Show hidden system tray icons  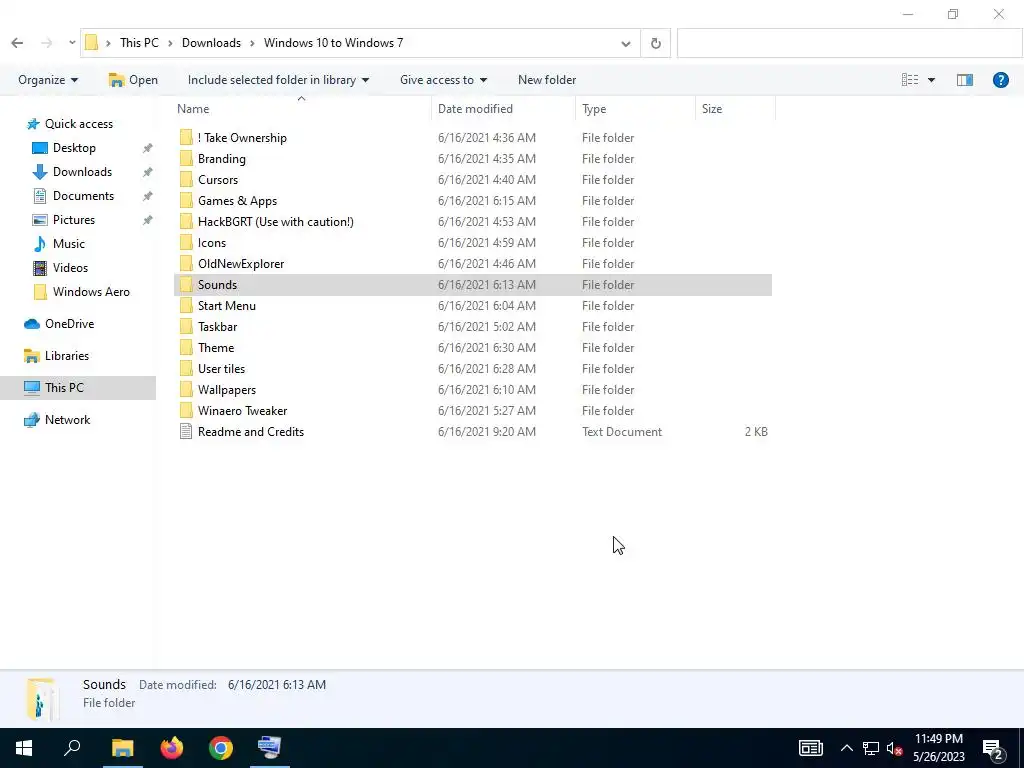point(846,748)
